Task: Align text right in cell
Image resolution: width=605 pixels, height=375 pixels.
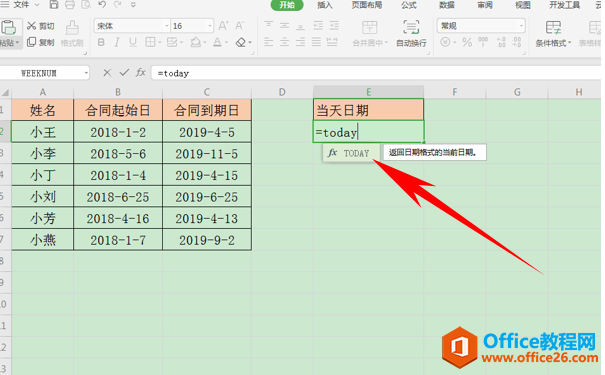Action: (300, 42)
